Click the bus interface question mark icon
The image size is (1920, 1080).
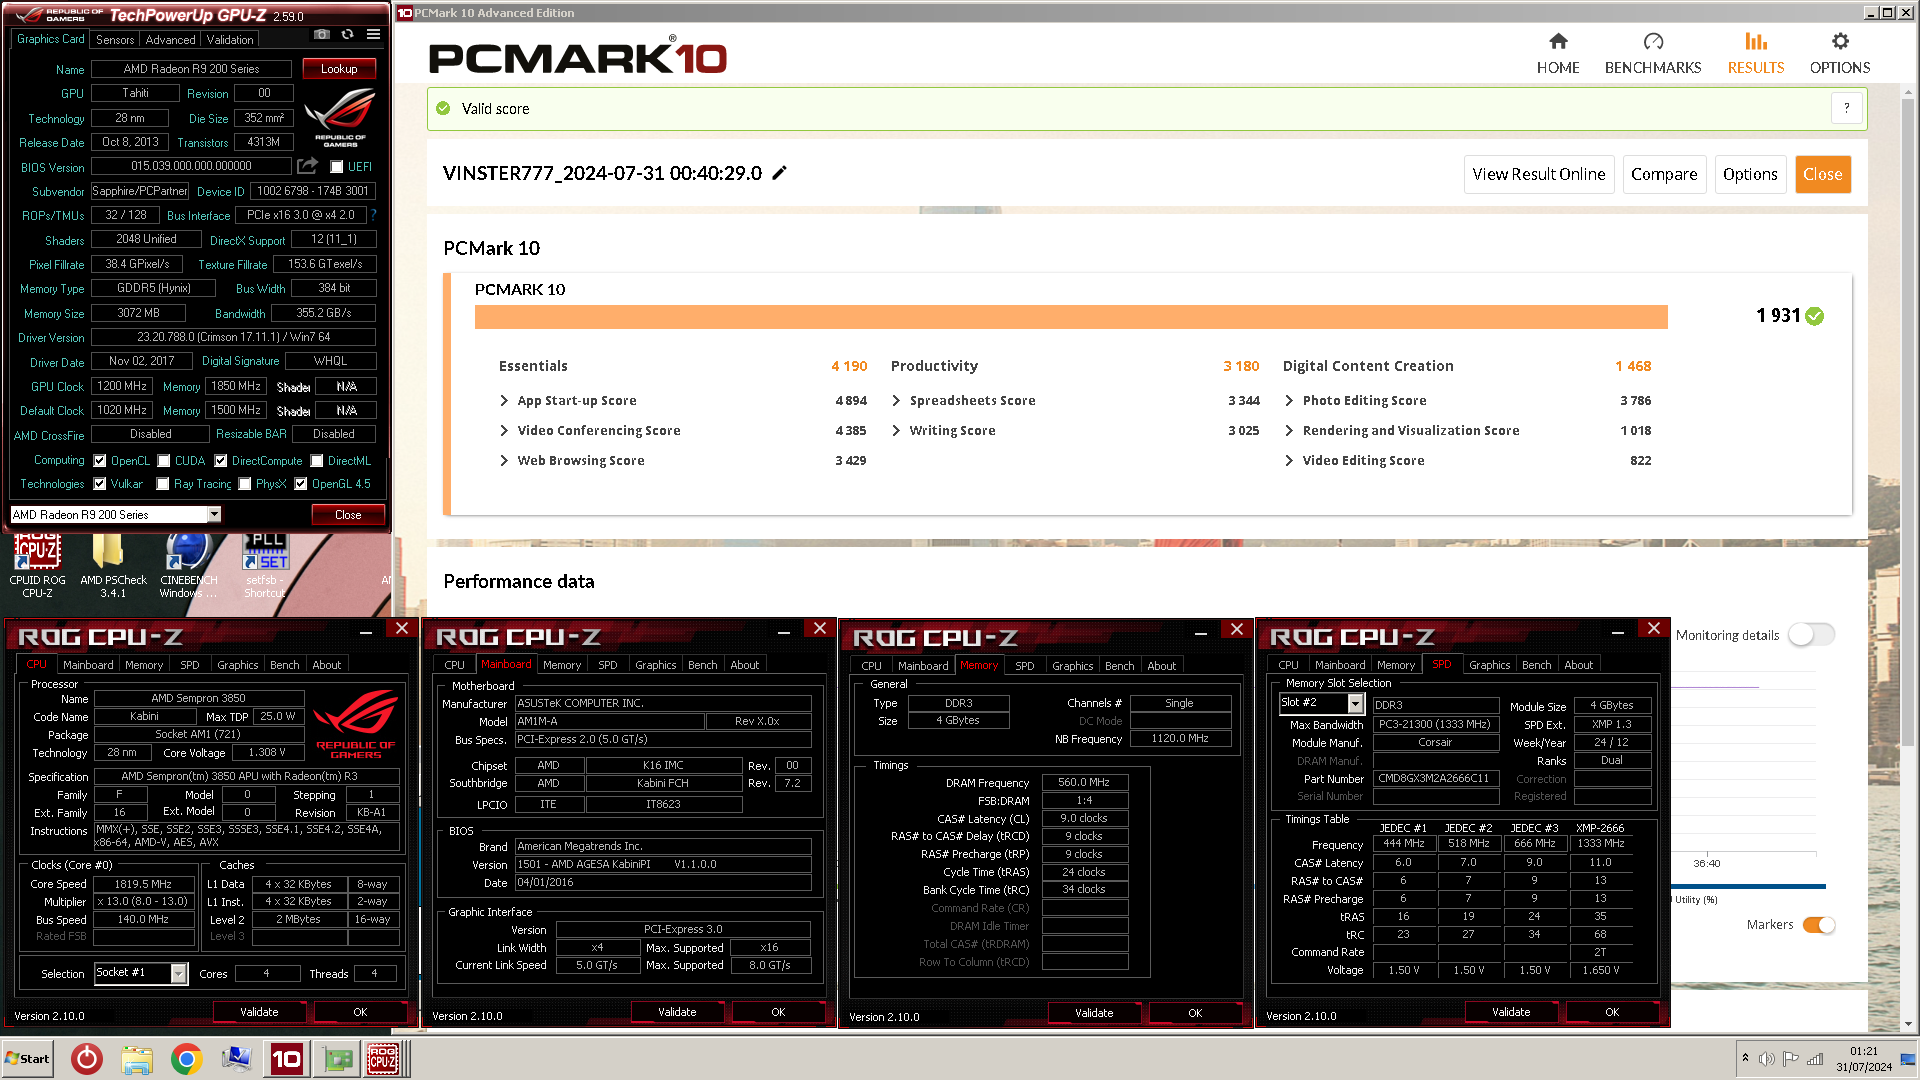point(373,214)
